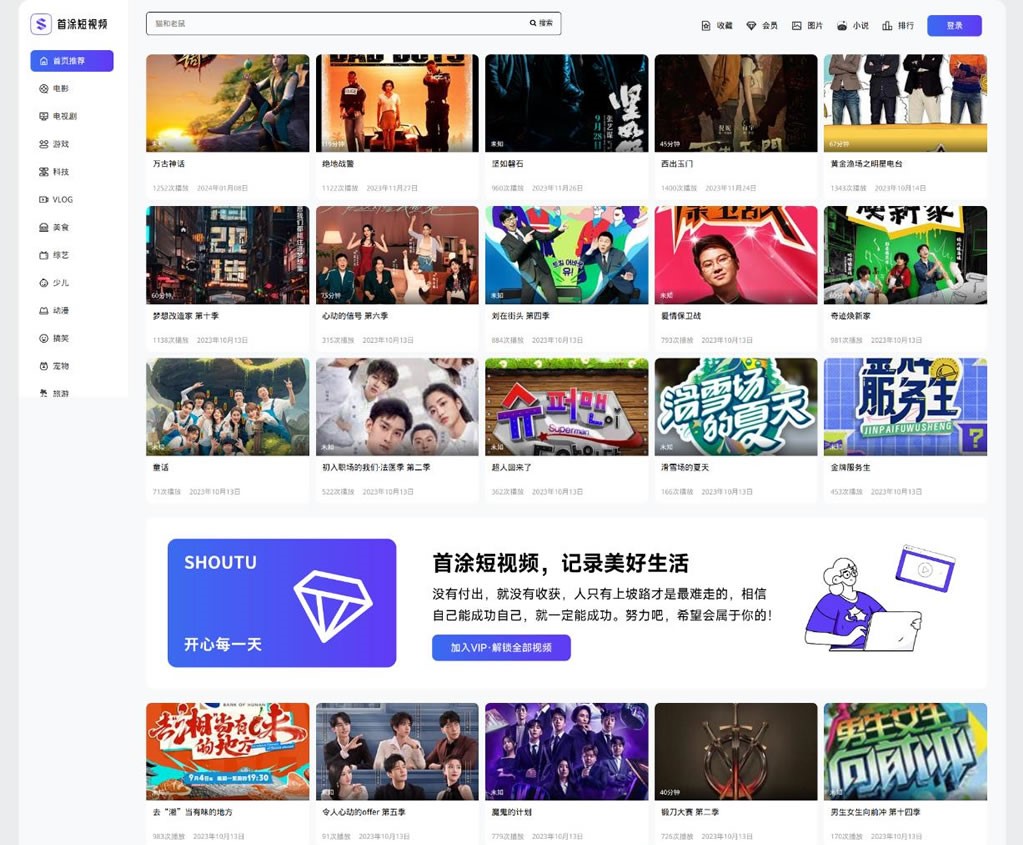This screenshot has height=845, width=1023.
Task: Open the 动漫 anime category
Action: point(60,311)
